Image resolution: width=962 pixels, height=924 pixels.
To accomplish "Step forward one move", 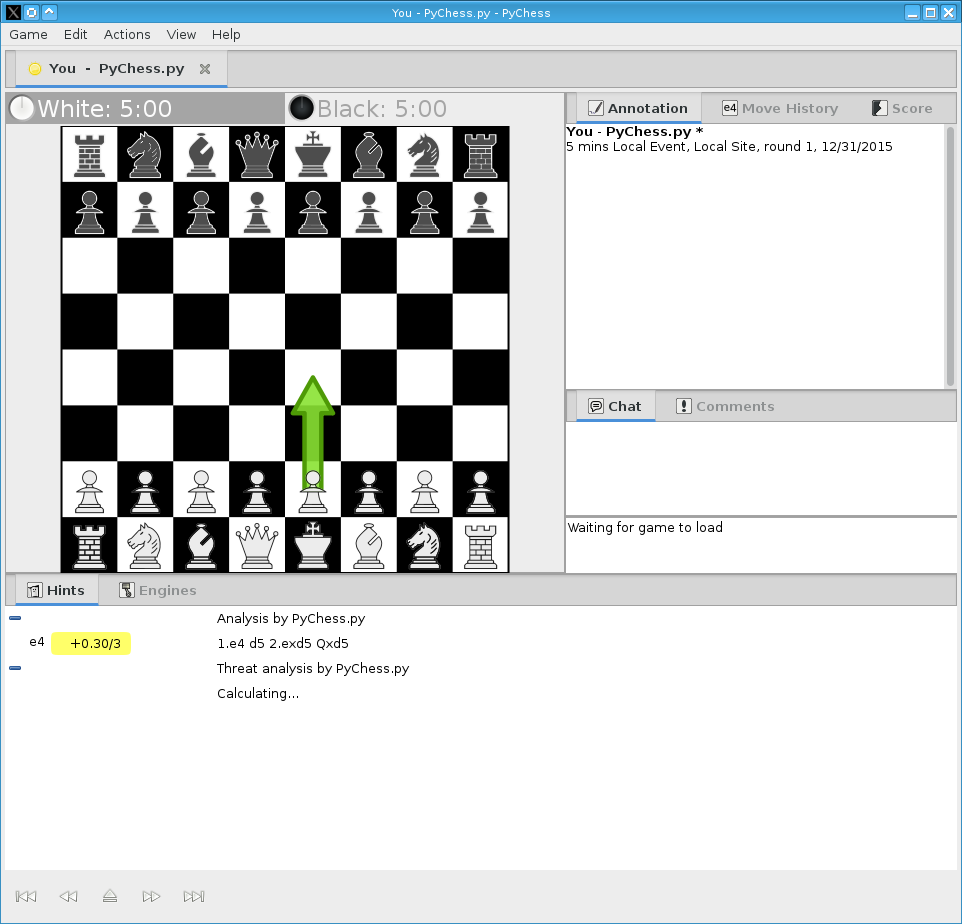I will [151, 896].
